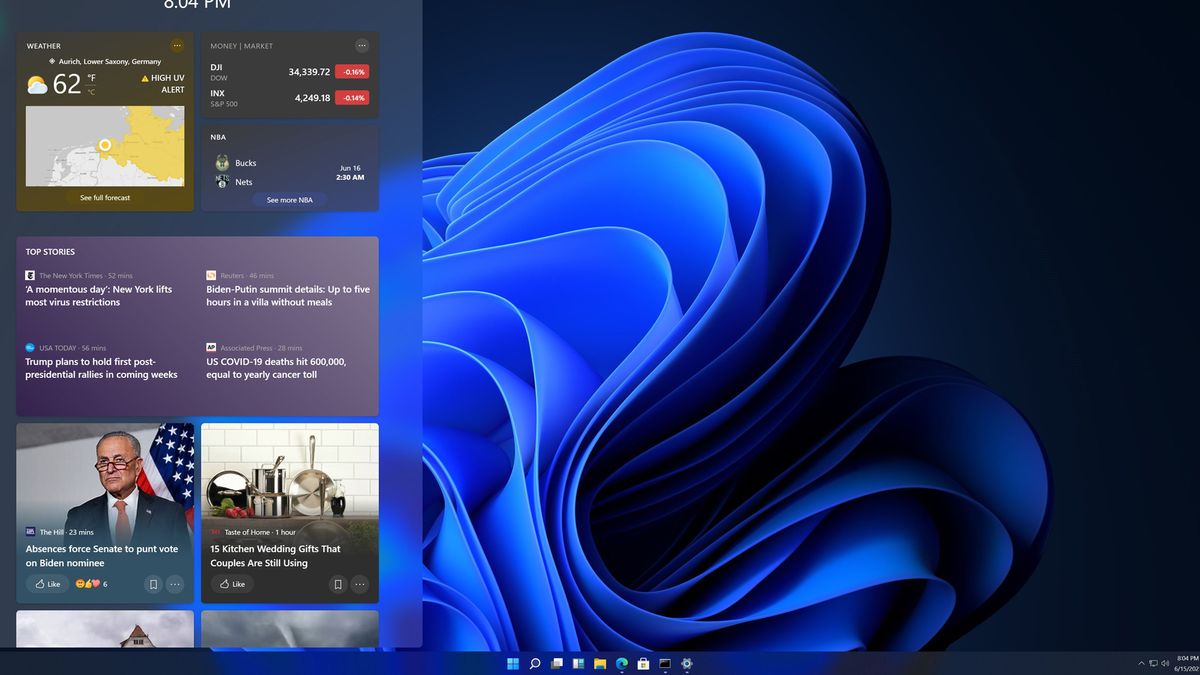Open the Biden-Putin summit details headline
1200x675 pixels.
tap(288, 296)
